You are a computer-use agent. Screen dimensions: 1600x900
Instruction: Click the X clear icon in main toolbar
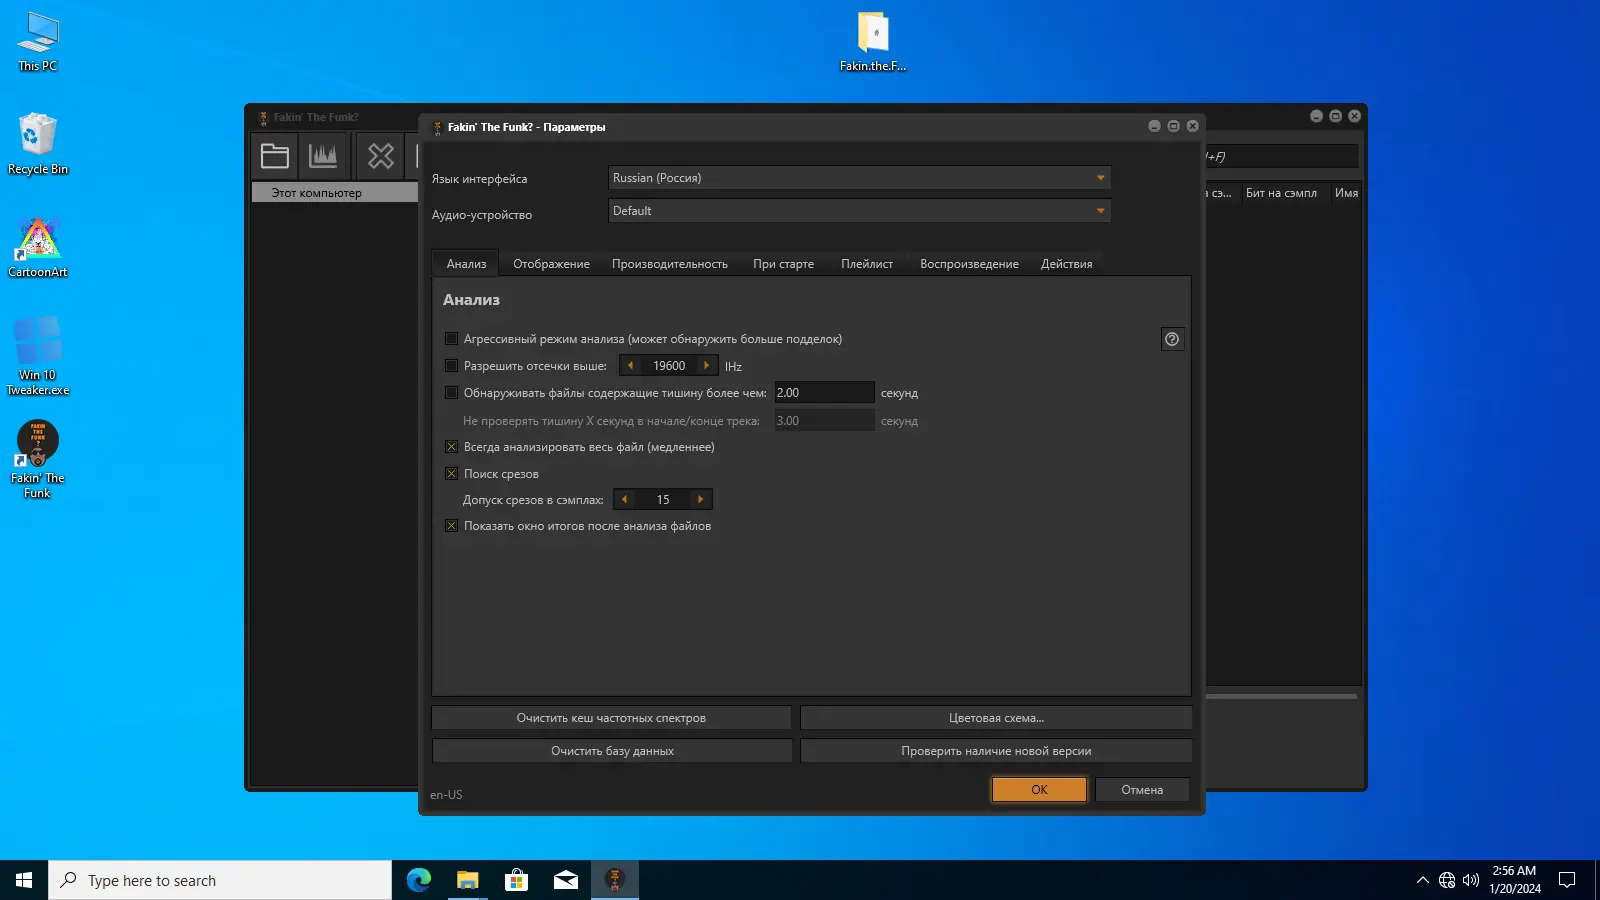(x=381, y=156)
